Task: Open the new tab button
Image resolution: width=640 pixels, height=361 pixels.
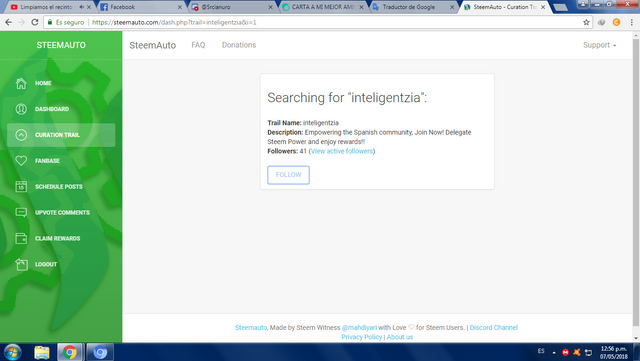Action: click(x=560, y=7)
